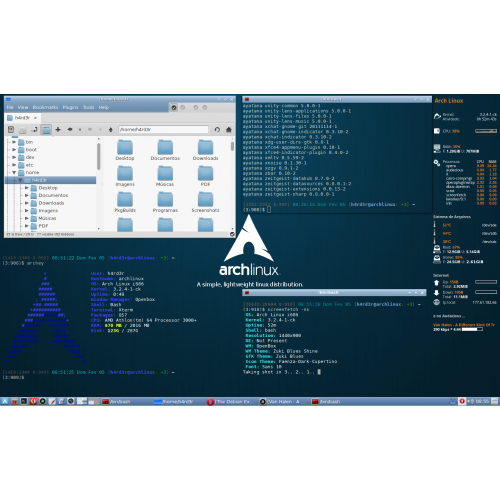Toggle the fourth panel button in menubar
Viewport: 500px width, 500px height.
point(205,107)
